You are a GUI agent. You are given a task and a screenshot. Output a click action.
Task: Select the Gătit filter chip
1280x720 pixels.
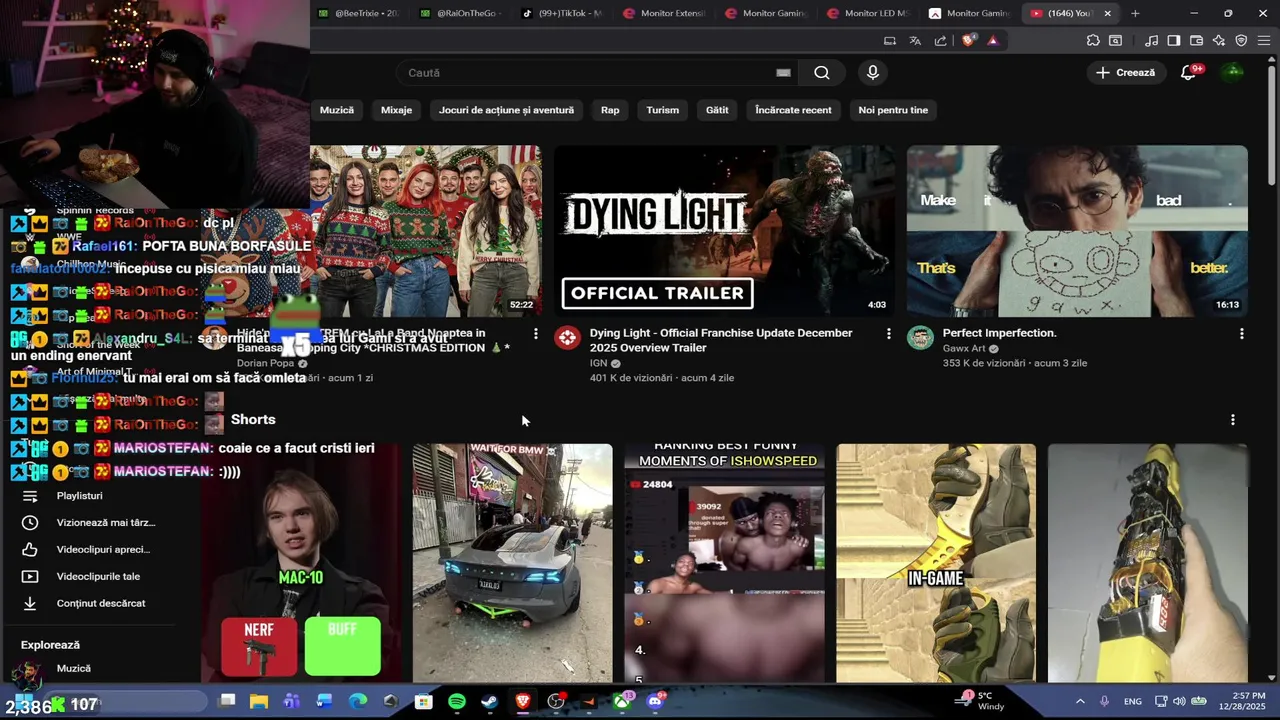pyautogui.click(x=717, y=110)
